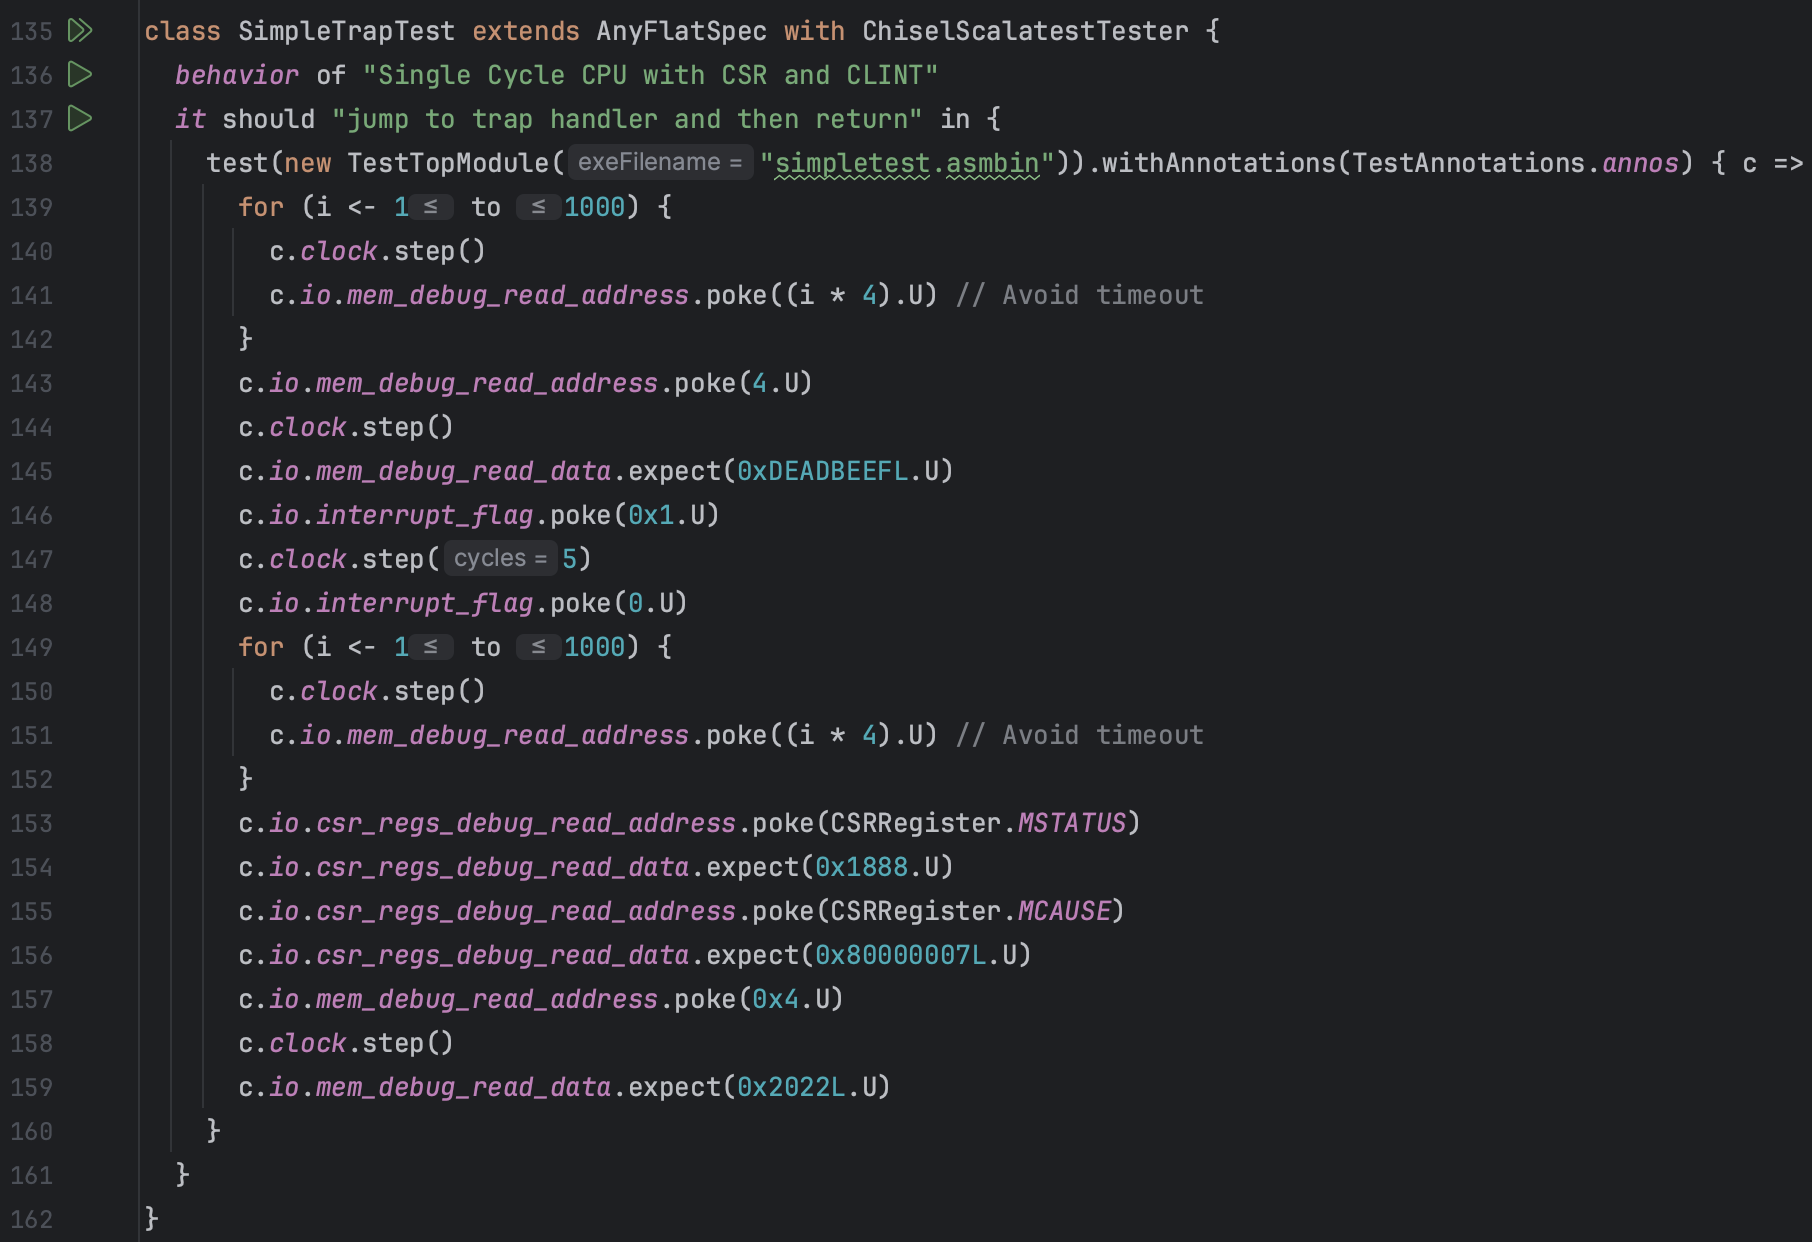This screenshot has width=1812, height=1242.
Task: Click interrupt_flag on line 148
Action: click(424, 603)
